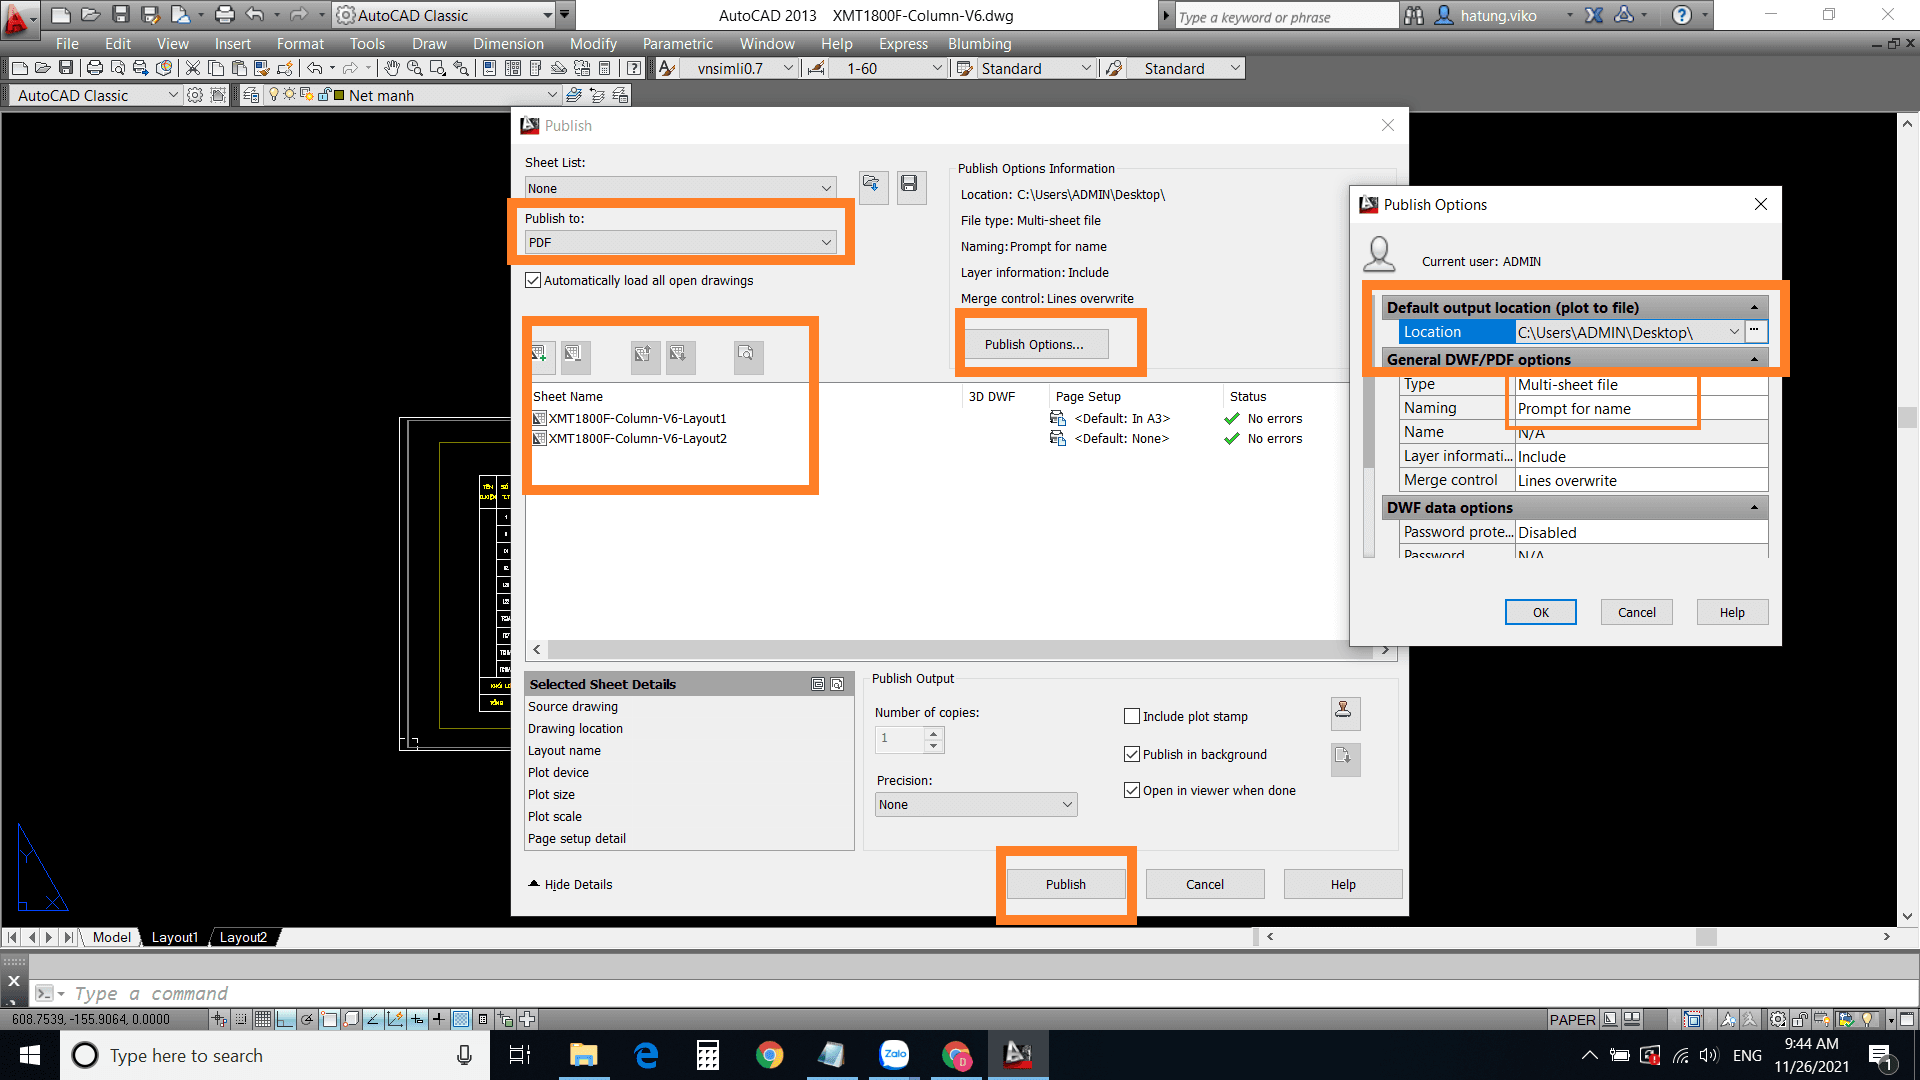
Task: Click the Current User profile icon
Action: coord(1385,251)
